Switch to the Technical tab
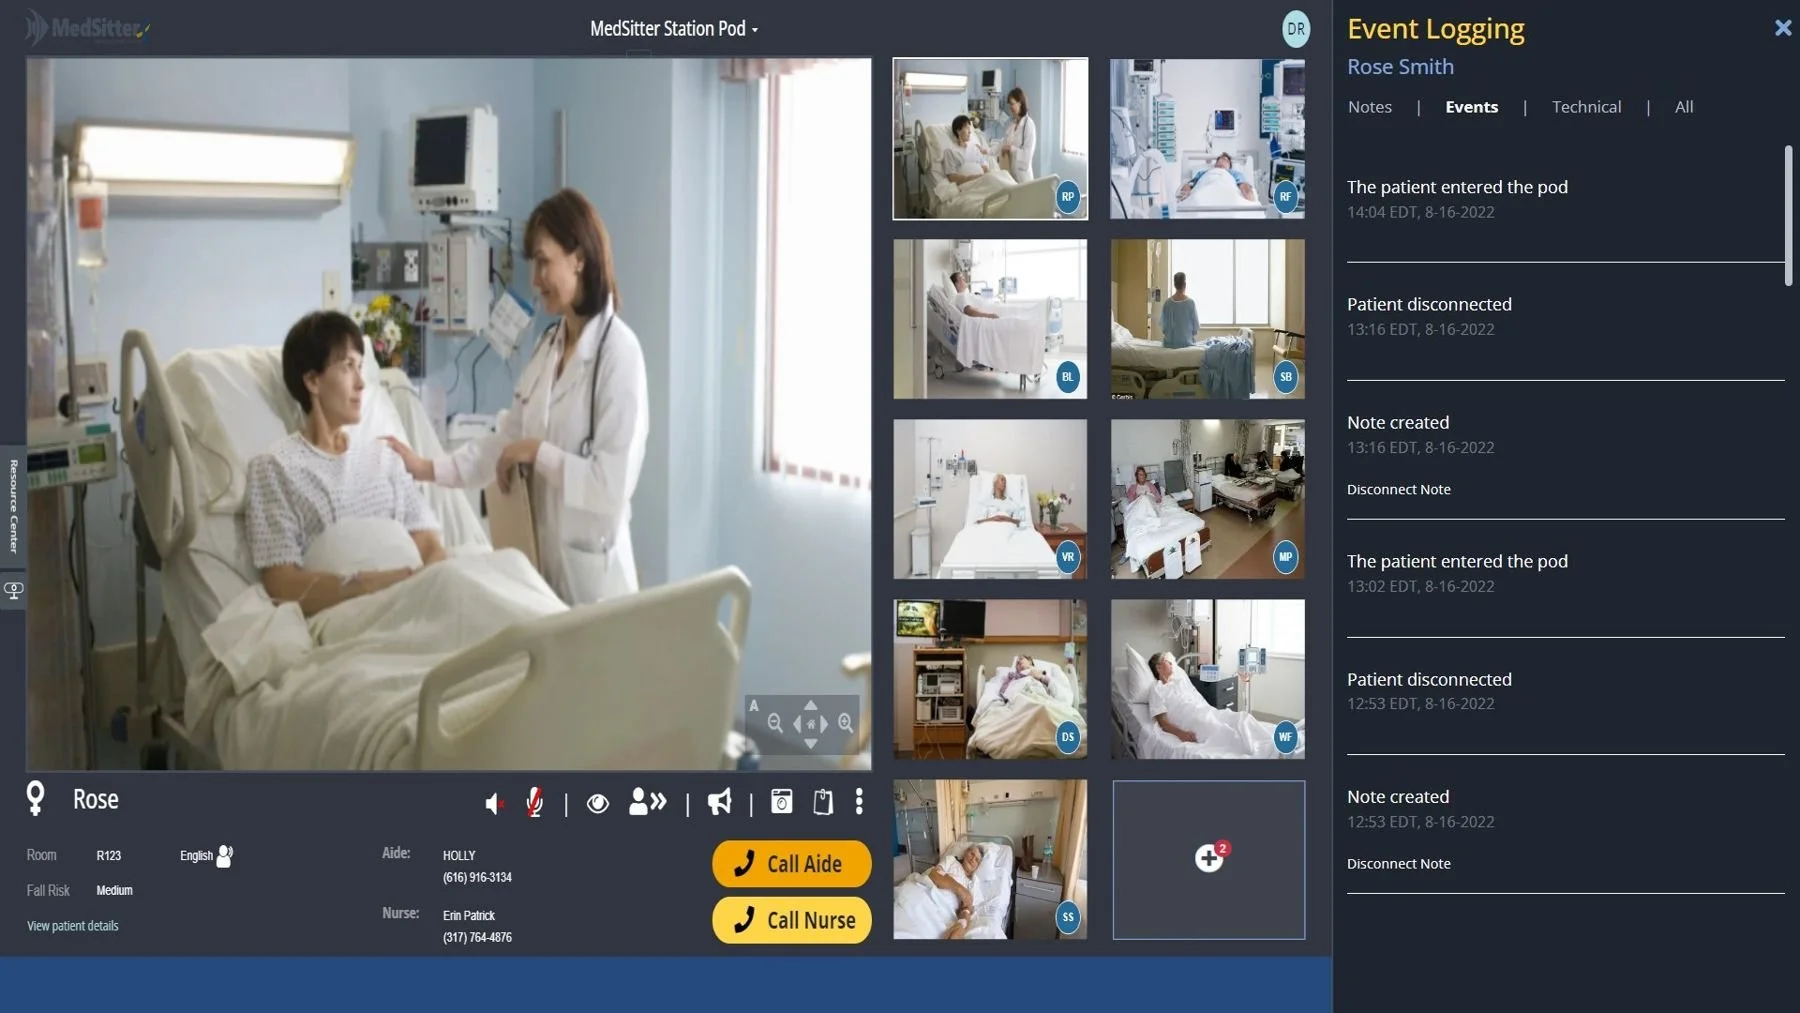Viewport: 1800px width, 1013px height. (1586, 107)
